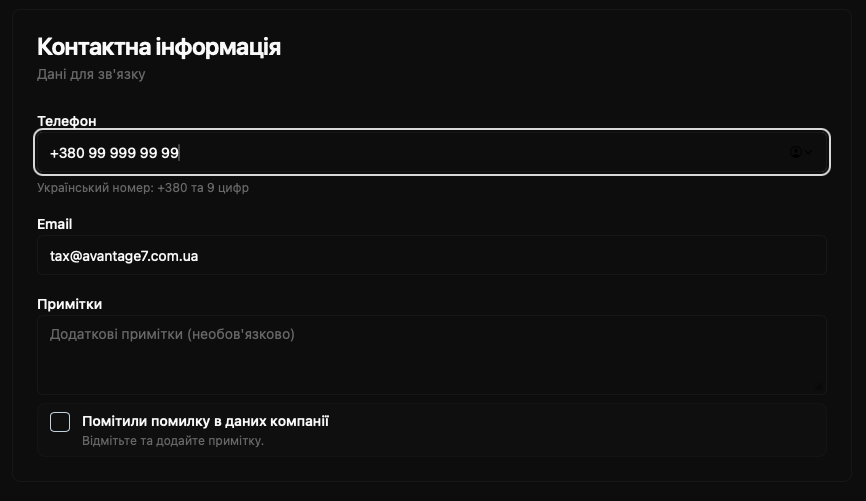The width and height of the screenshot is (866, 501).
Task: Click the "Email" field label
Action: click(x=55, y=224)
